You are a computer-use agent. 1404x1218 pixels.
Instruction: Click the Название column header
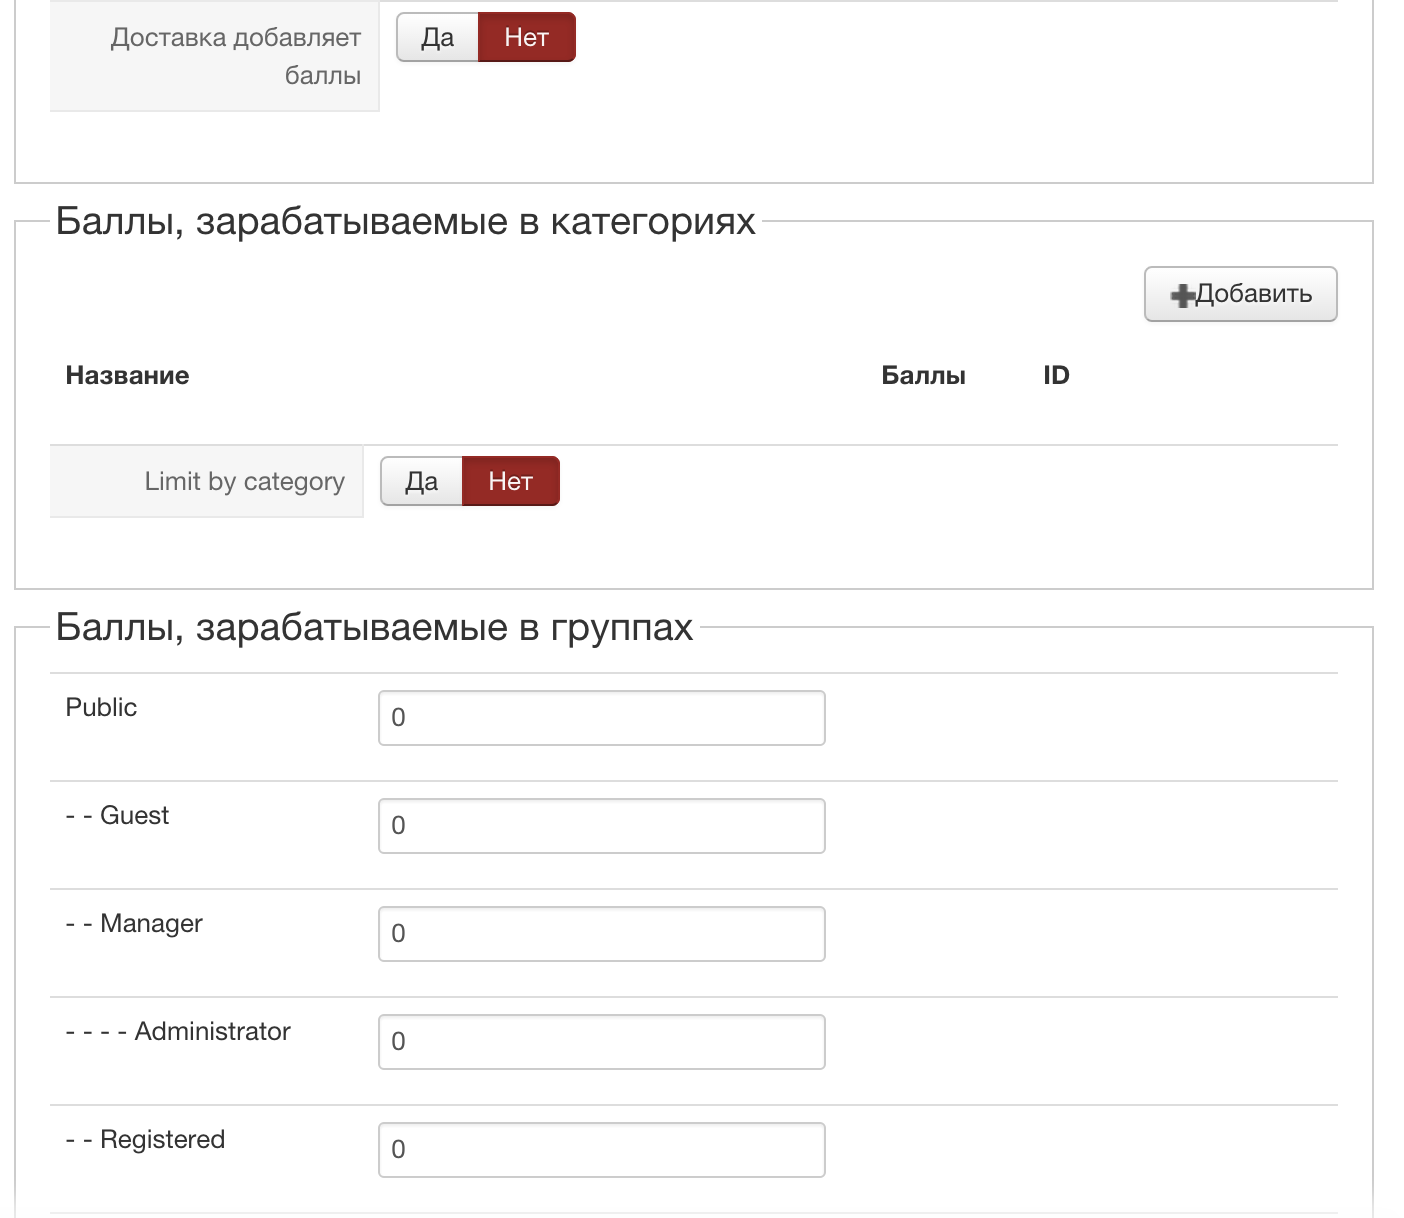coord(127,376)
